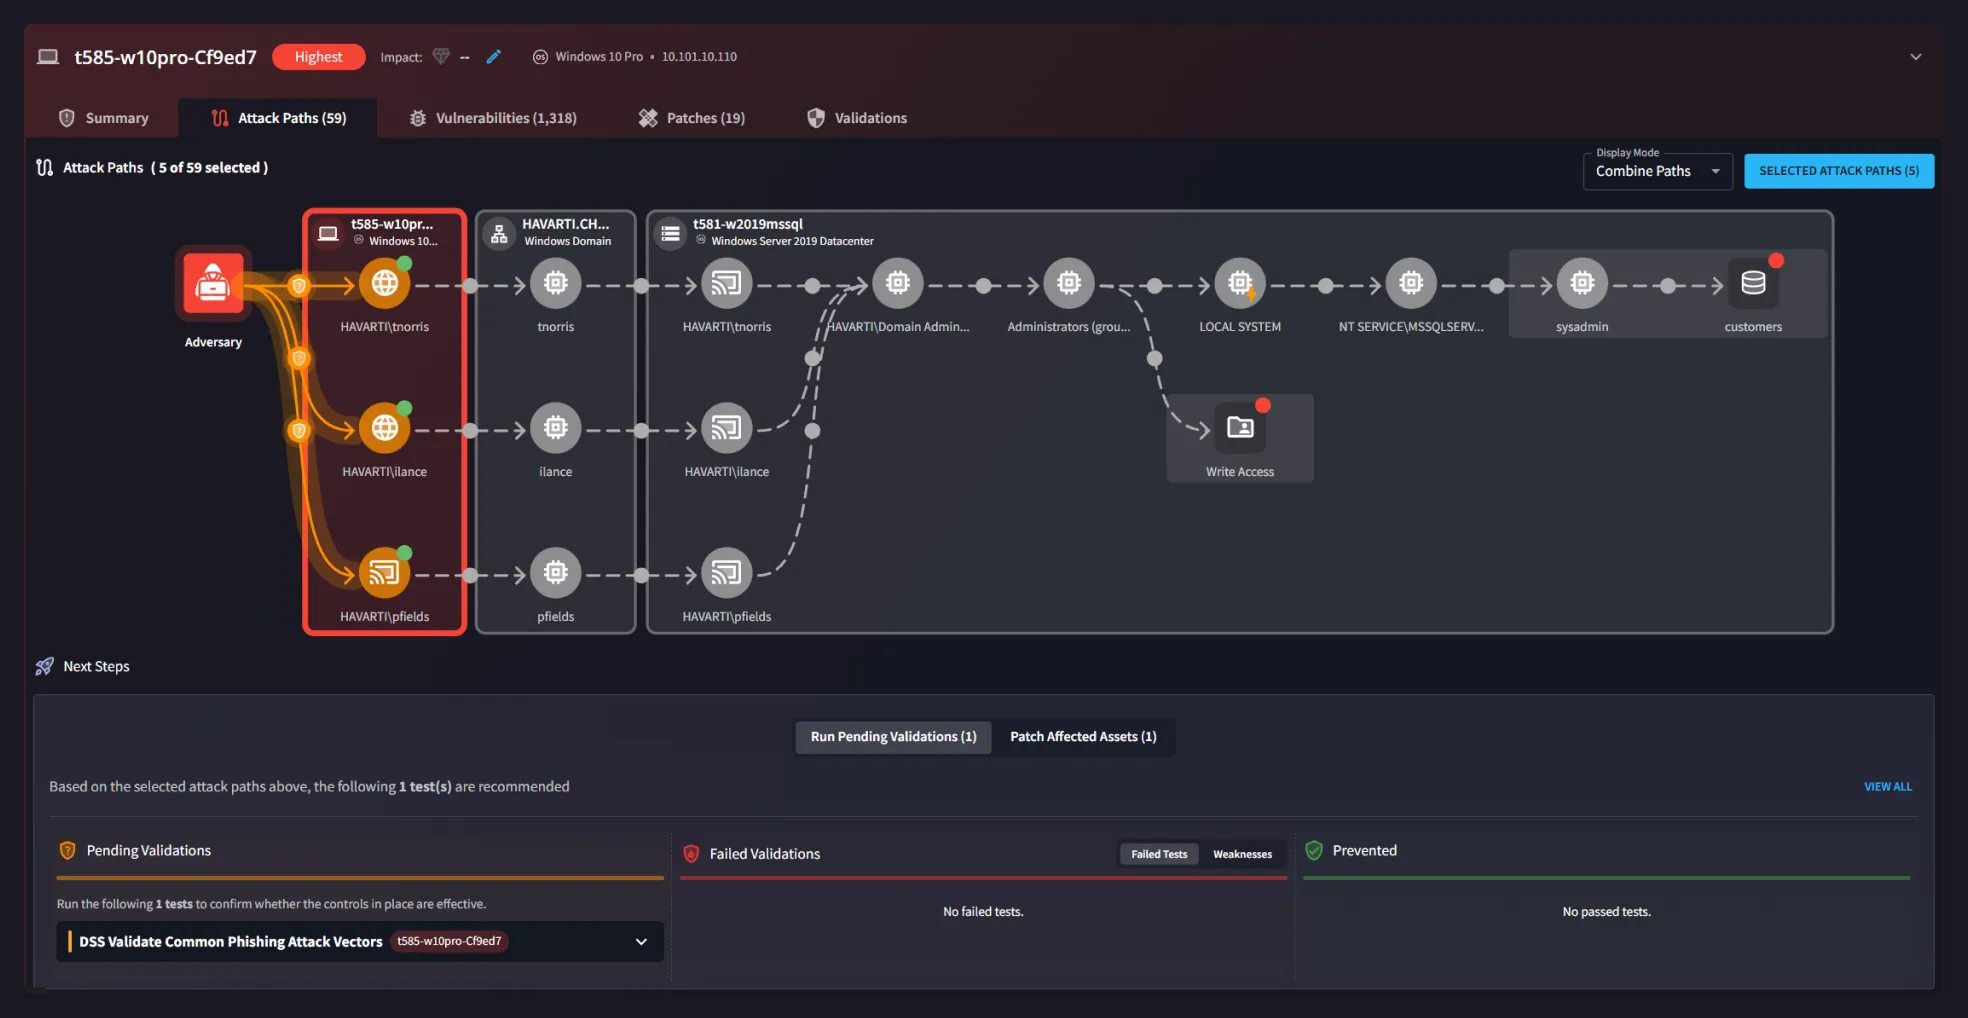The width and height of the screenshot is (1968, 1018).
Task: Select the HAVARTI\Domain Admin node
Action: (897, 284)
